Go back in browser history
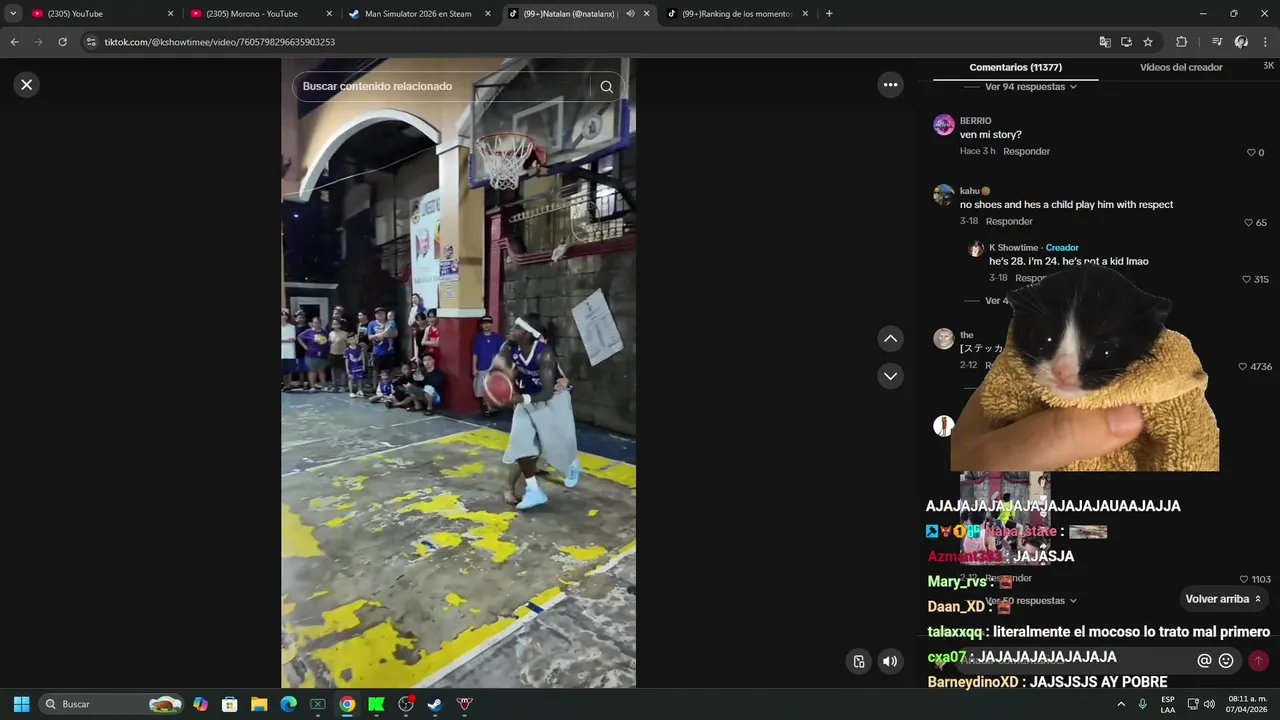Screen dimensions: 1280x720 (14, 42)
